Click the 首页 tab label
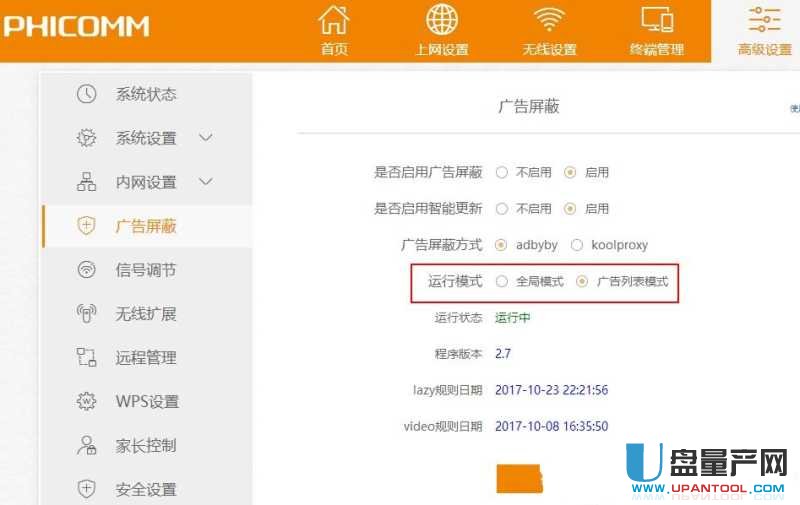Screen dimensions: 800x505 click(x=334, y=49)
